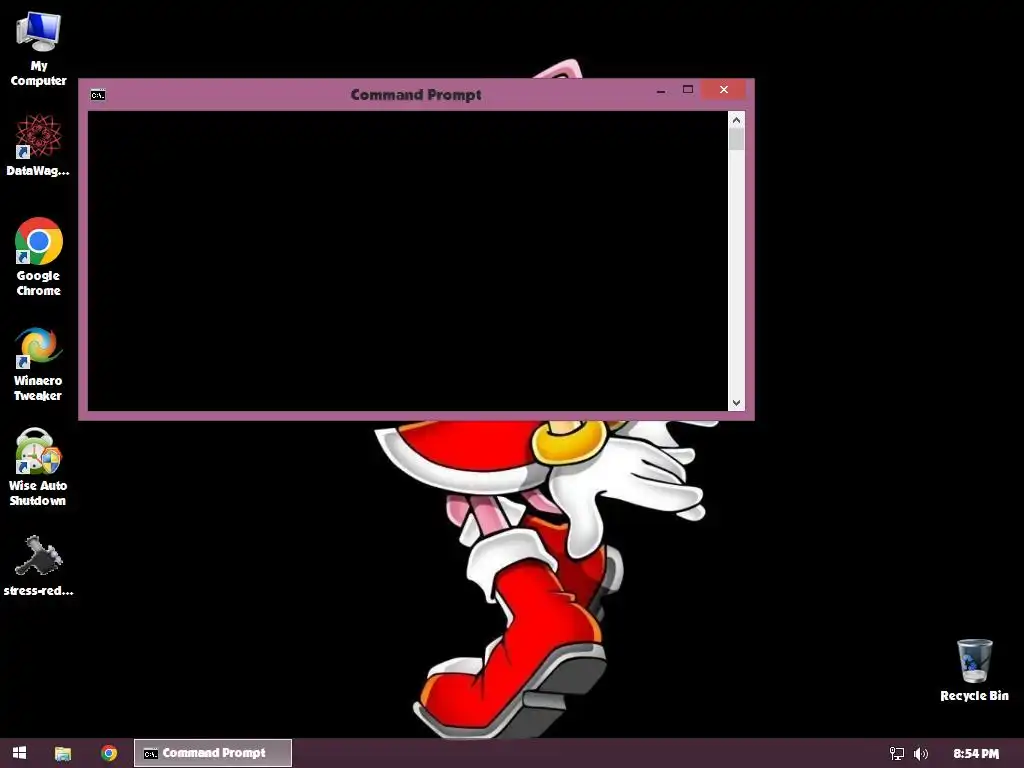Minimize the Command Prompt window
The width and height of the screenshot is (1024, 768).
661,90
